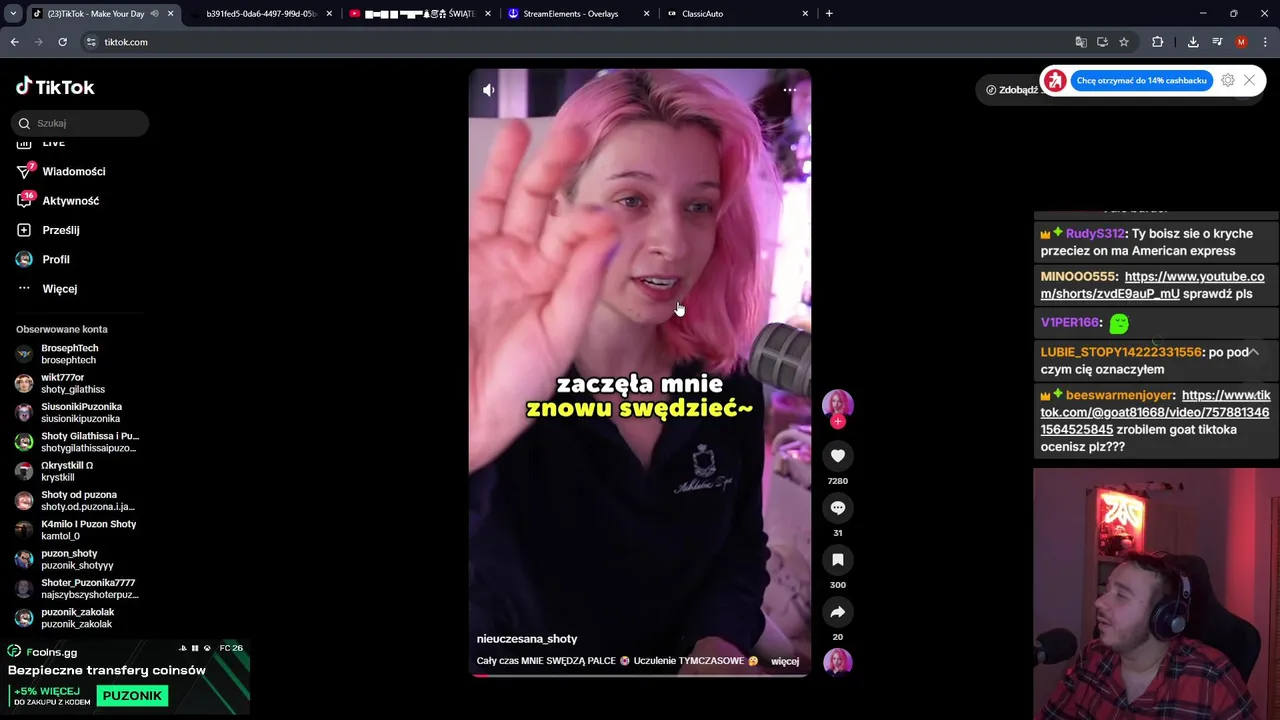Open the creator avatar beside the video
The width and height of the screenshot is (1280, 720).
838,403
